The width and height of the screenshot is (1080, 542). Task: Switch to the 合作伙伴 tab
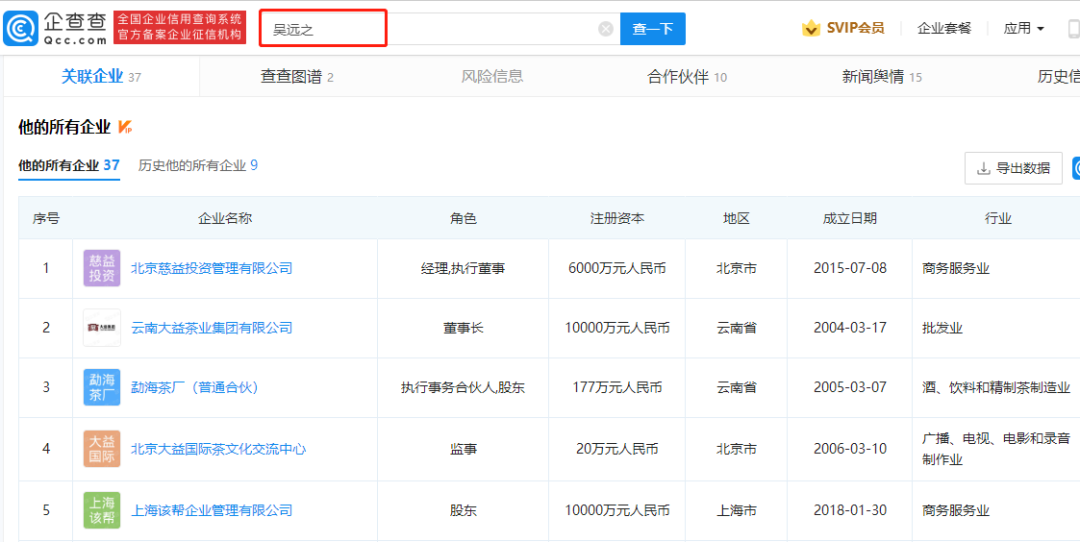coord(687,76)
